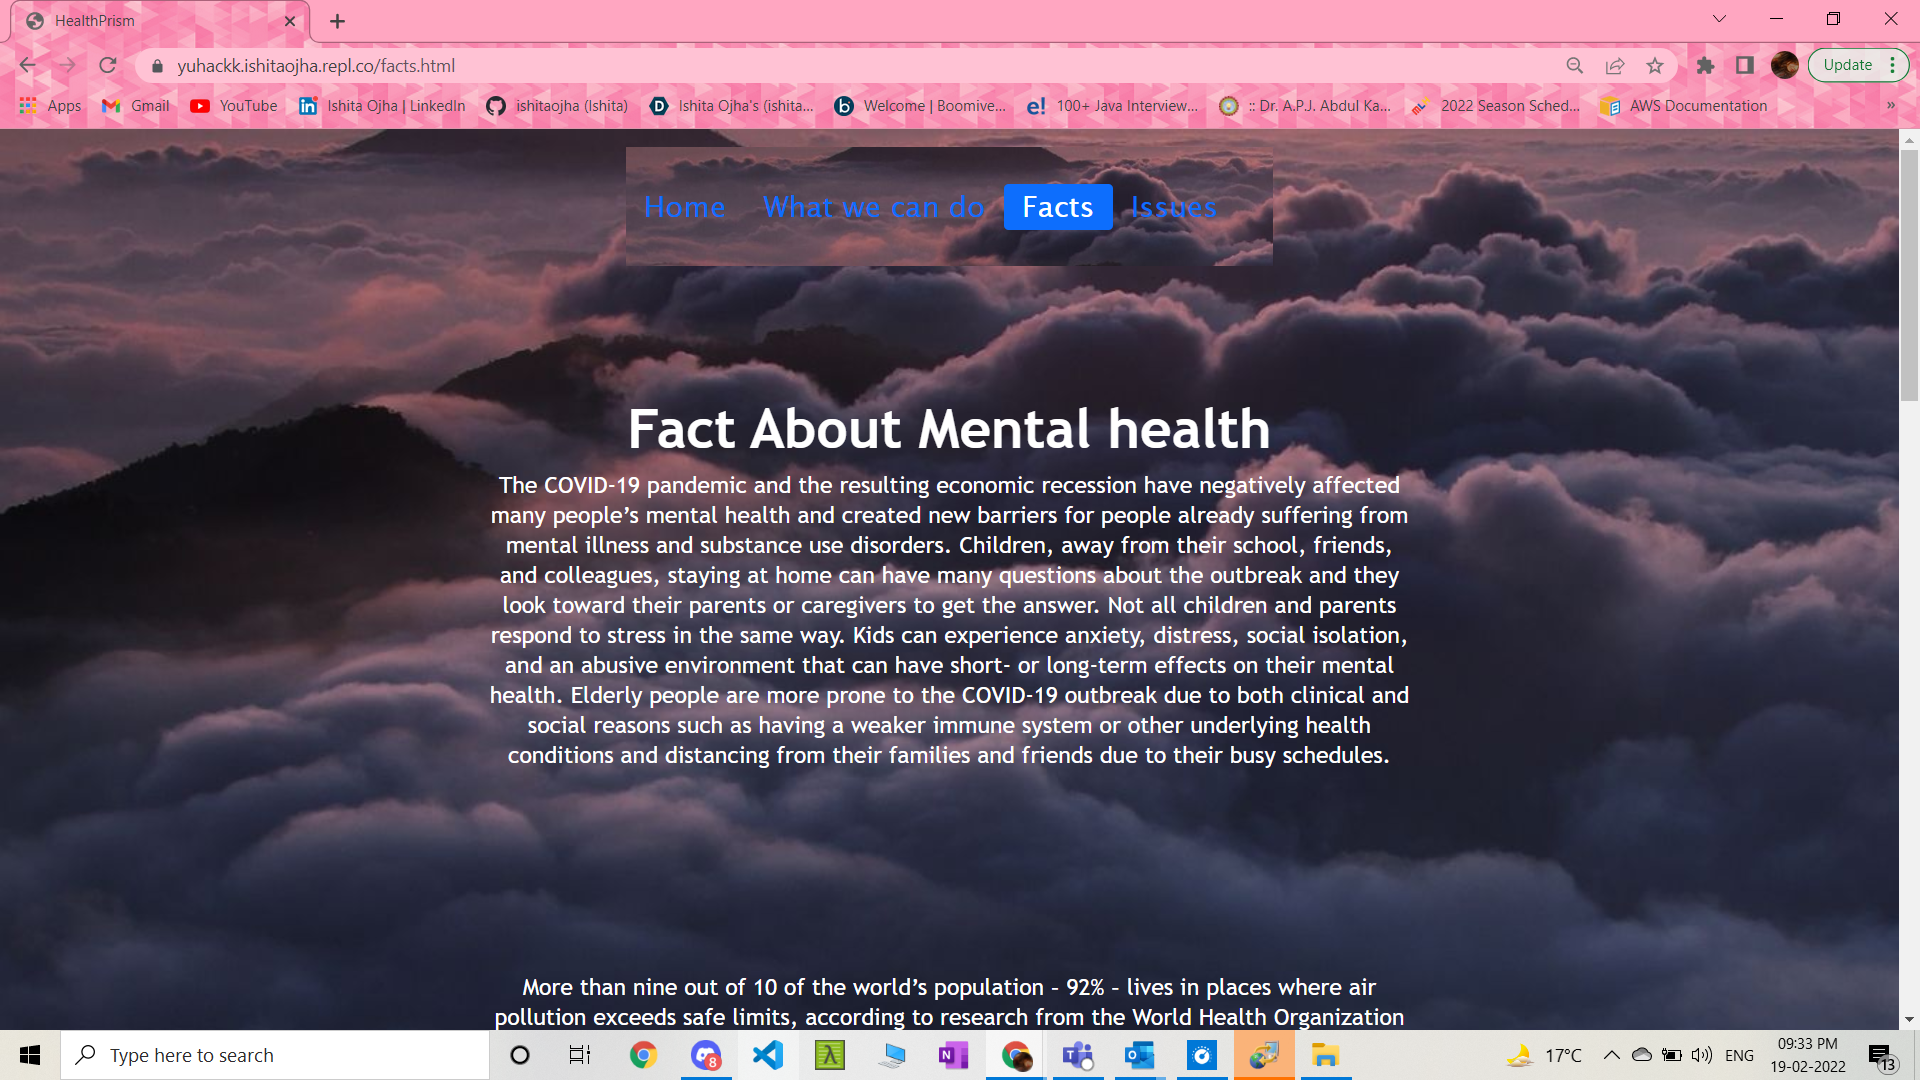The width and height of the screenshot is (1920, 1080).
Task: Open Visual Studio Code from taskbar
Action: click(768, 1055)
